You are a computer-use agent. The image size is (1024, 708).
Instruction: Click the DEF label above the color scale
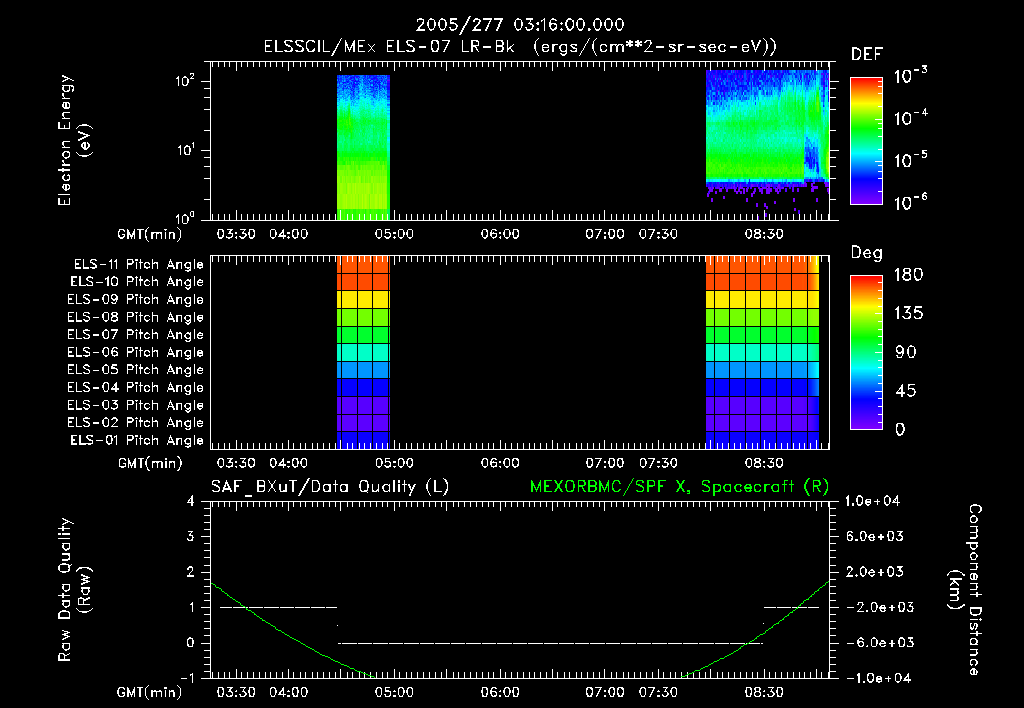tap(867, 54)
